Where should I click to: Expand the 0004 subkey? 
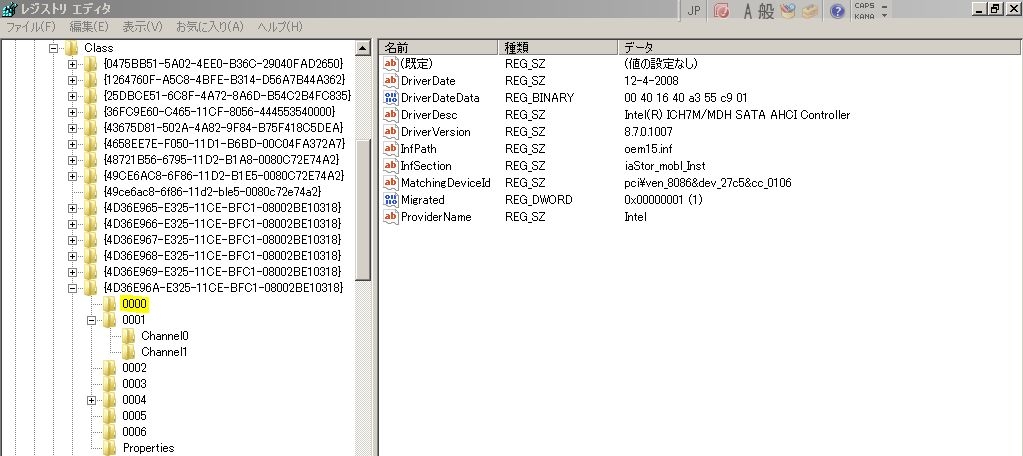[91, 400]
